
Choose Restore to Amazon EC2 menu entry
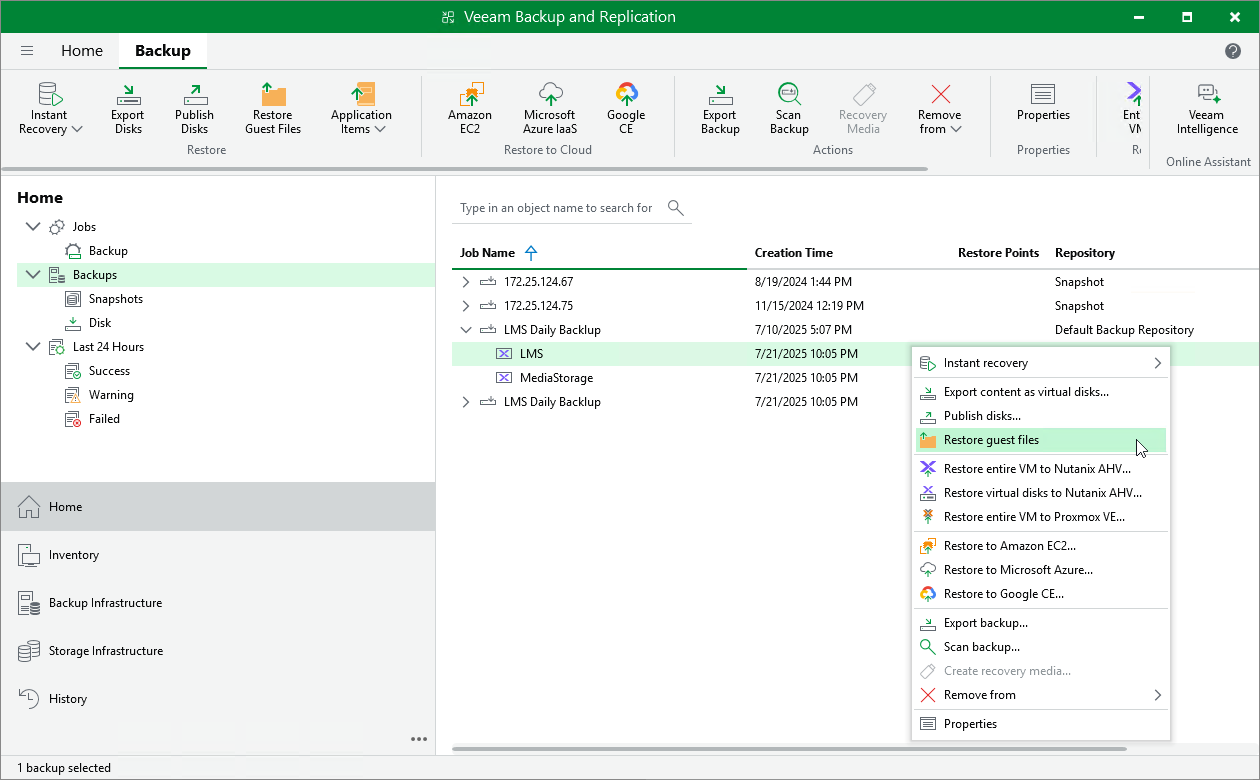click(x=1009, y=546)
